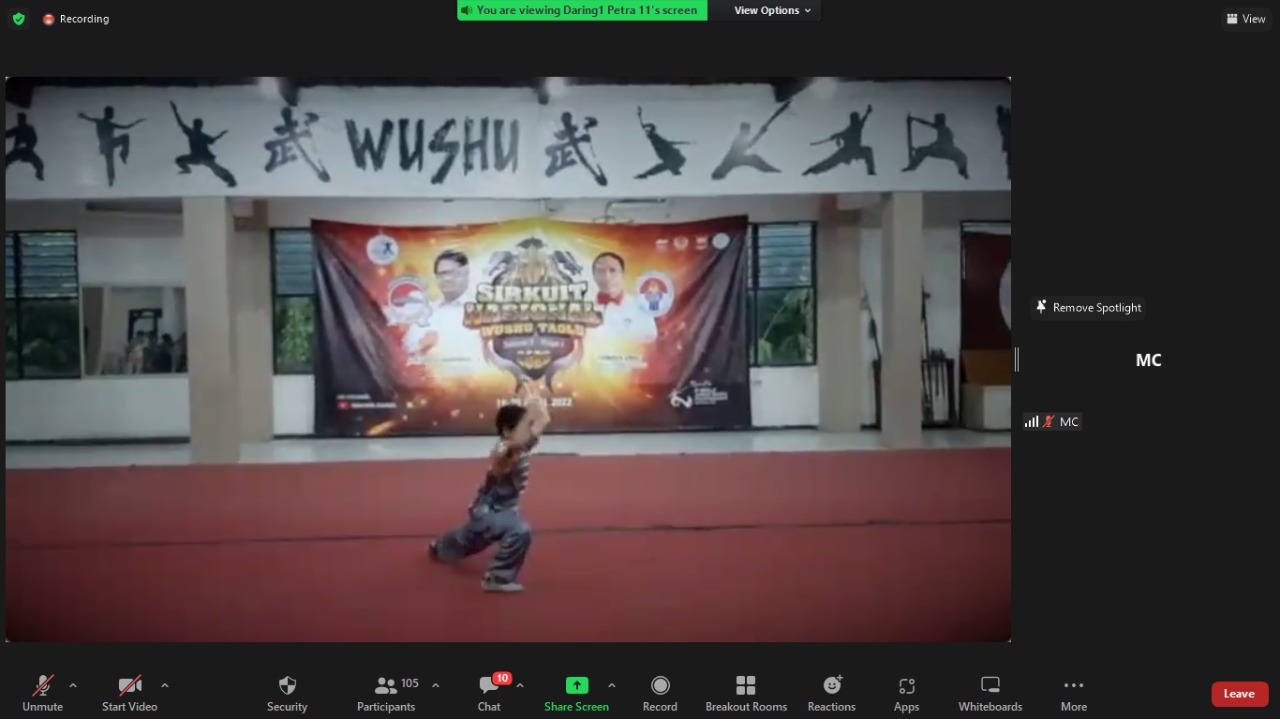Screen dimensions: 1280x719
Task: Expand Share Screen options arrow
Action: pos(611,686)
